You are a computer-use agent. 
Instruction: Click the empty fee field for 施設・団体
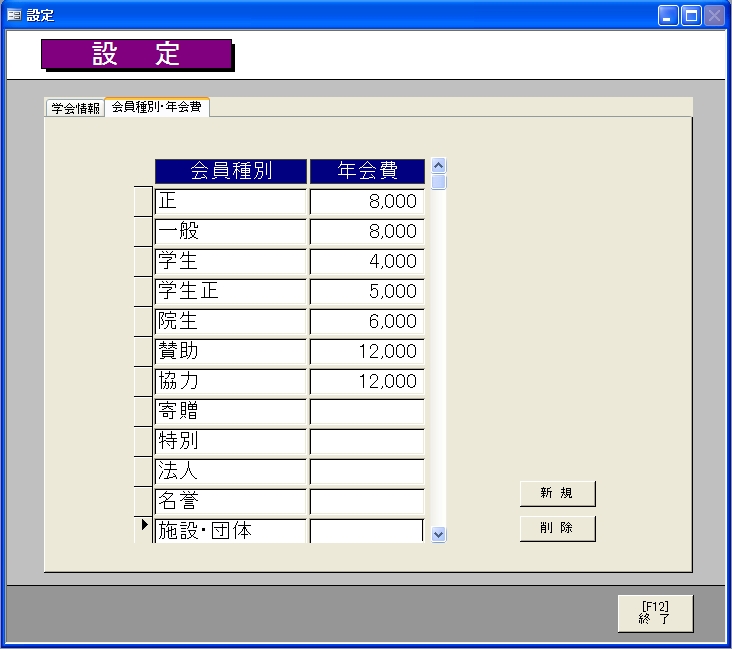tap(367, 530)
